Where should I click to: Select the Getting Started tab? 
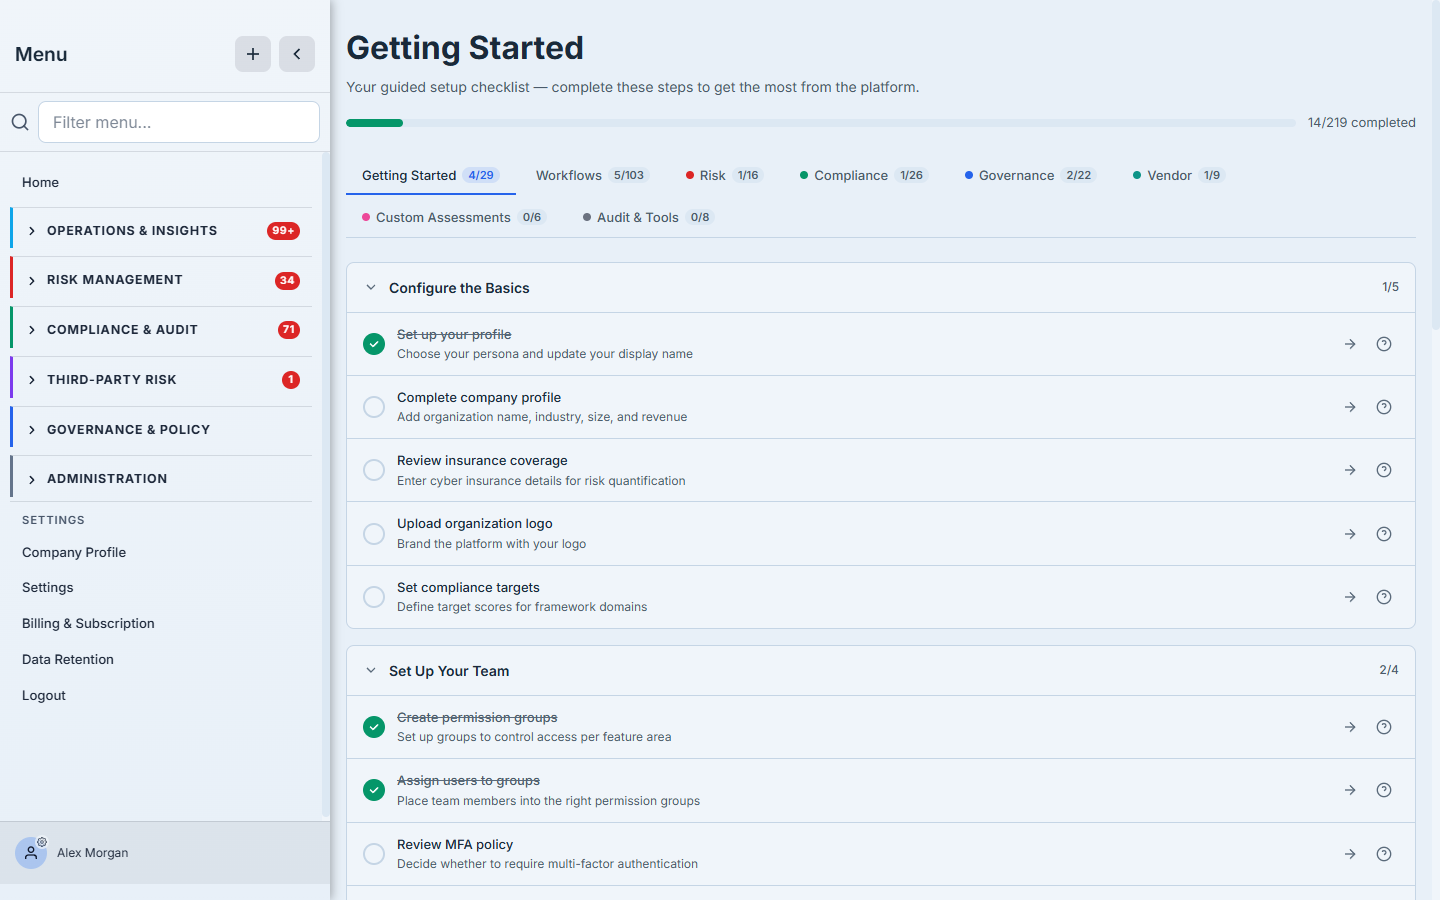pyautogui.click(x=431, y=175)
